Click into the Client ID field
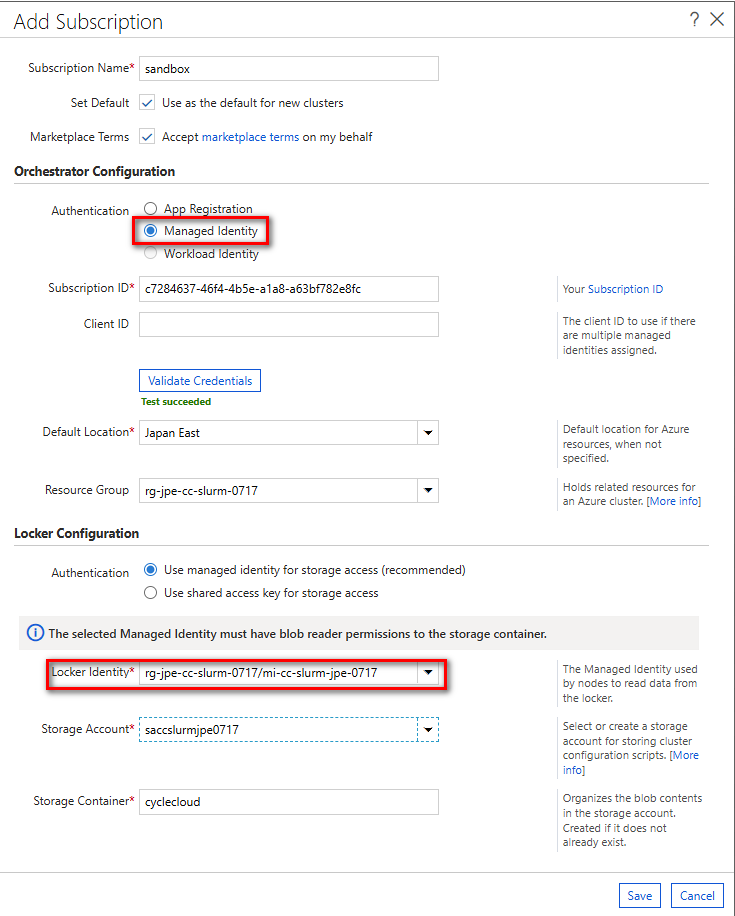The height and width of the screenshot is (916, 735). [x=288, y=325]
